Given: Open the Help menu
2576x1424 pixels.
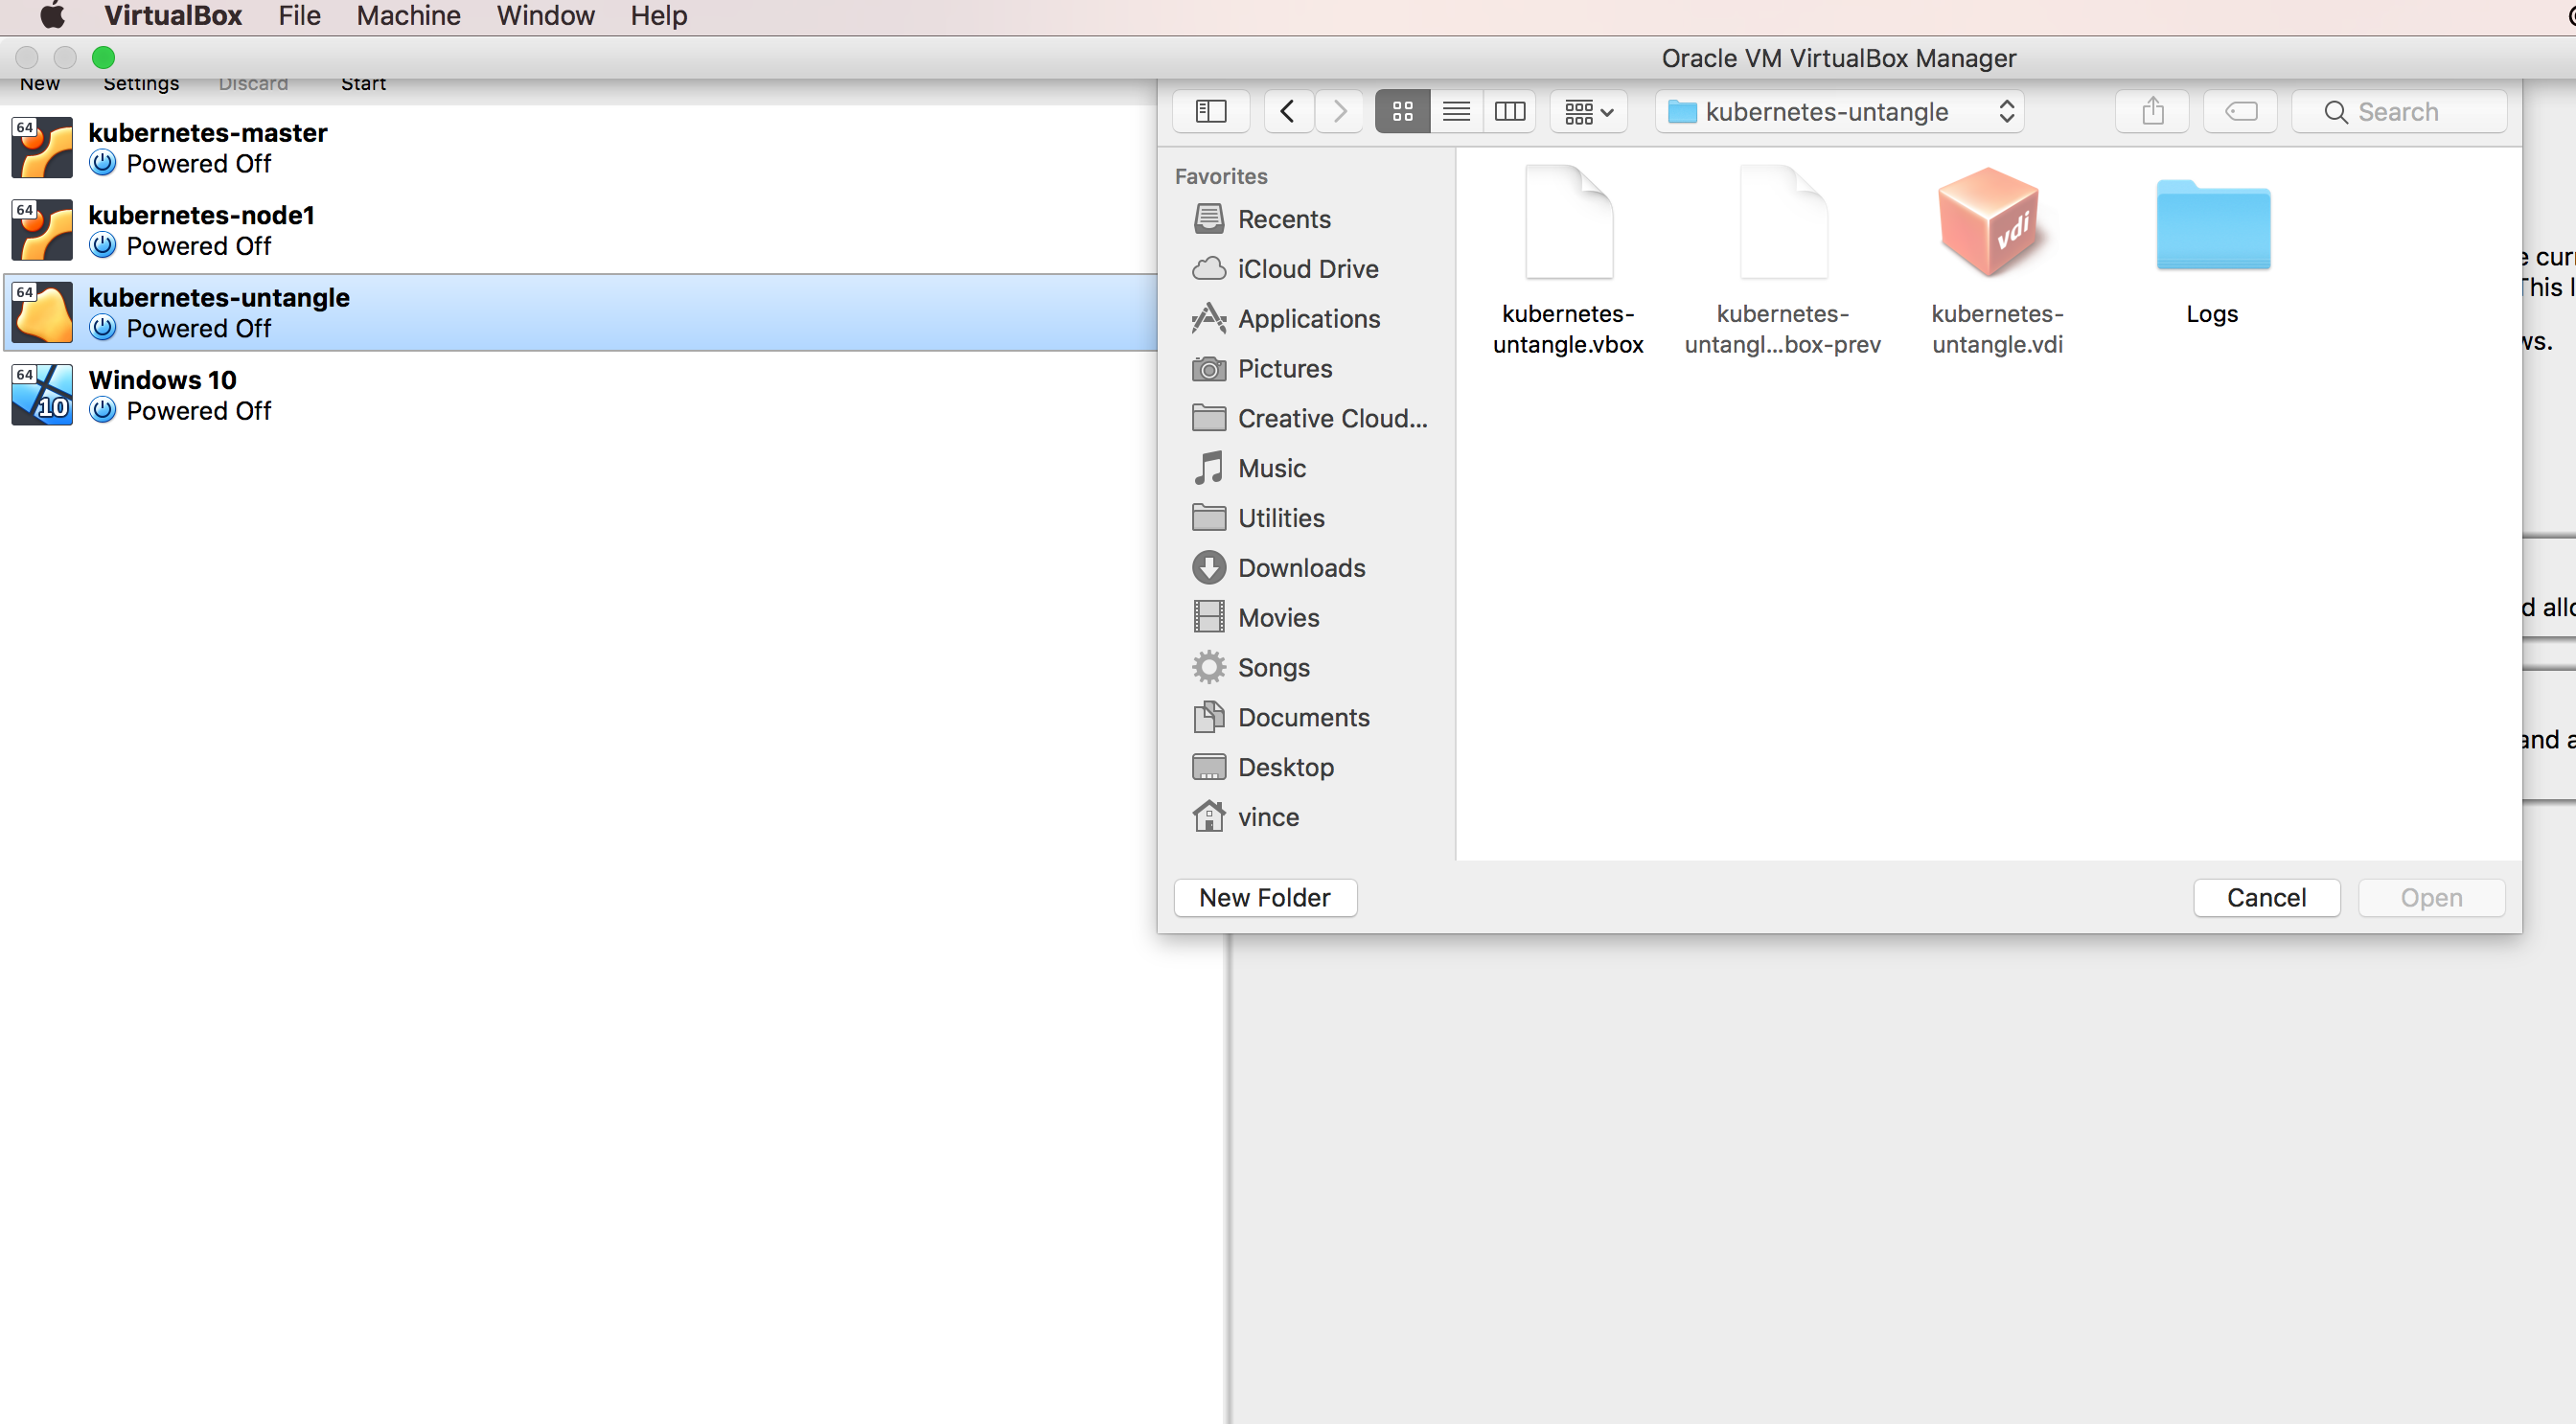Looking at the screenshot, I should [x=659, y=16].
